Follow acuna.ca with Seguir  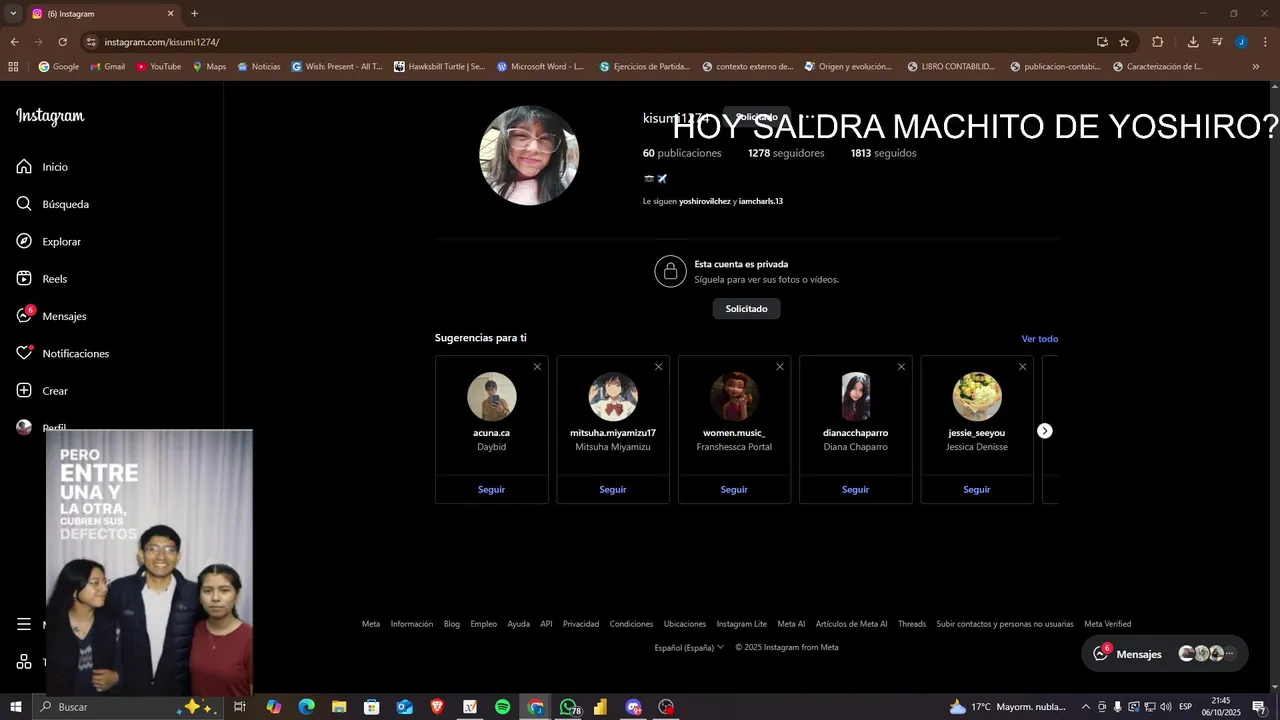pyautogui.click(x=491, y=490)
